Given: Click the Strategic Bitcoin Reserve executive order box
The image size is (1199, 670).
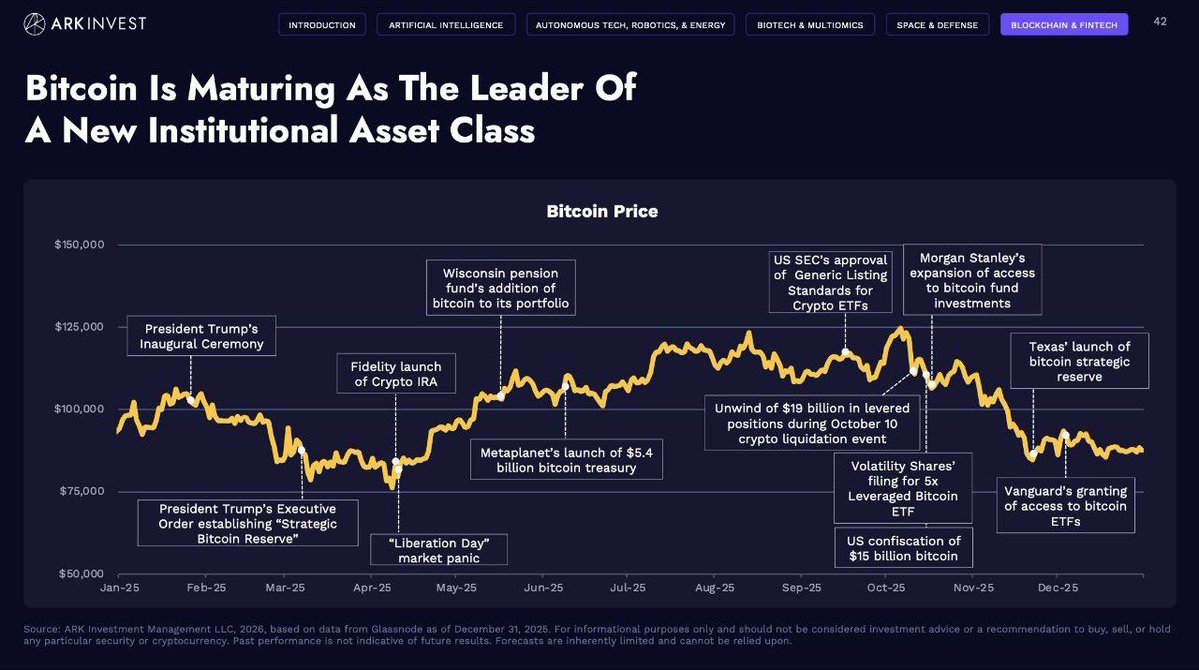Looking at the screenshot, I should [x=248, y=523].
